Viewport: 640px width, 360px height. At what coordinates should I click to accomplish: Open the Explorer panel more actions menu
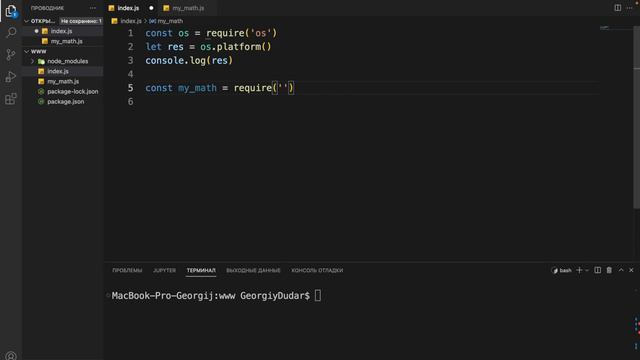pos(93,8)
